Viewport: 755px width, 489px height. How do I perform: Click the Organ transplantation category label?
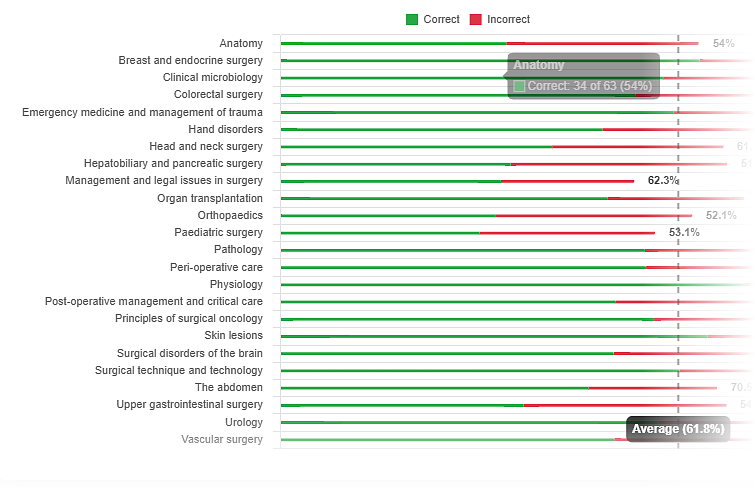pos(210,198)
